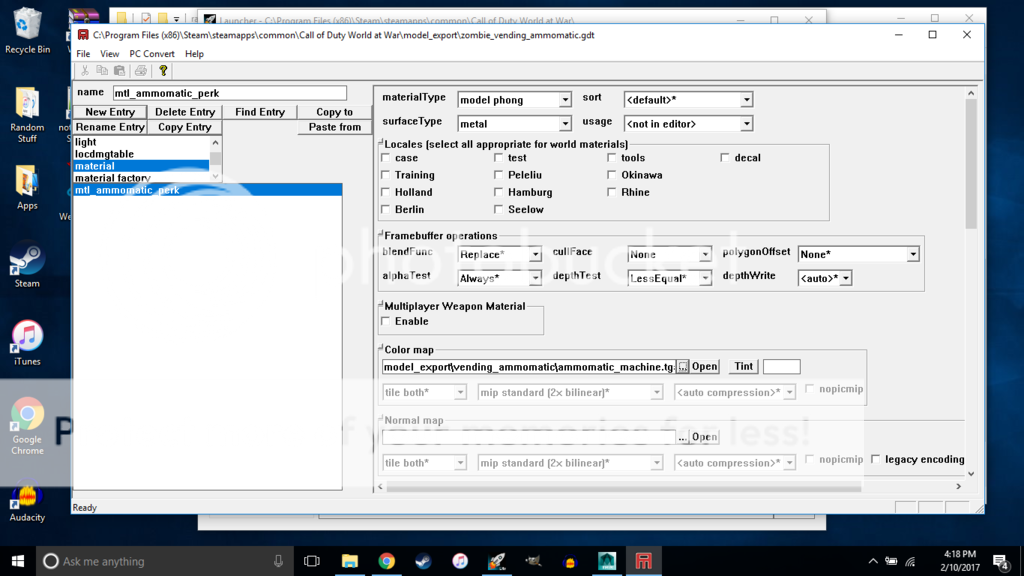Open iTunes from the taskbar
The width and height of the screenshot is (1024, 576).
point(460,561)
